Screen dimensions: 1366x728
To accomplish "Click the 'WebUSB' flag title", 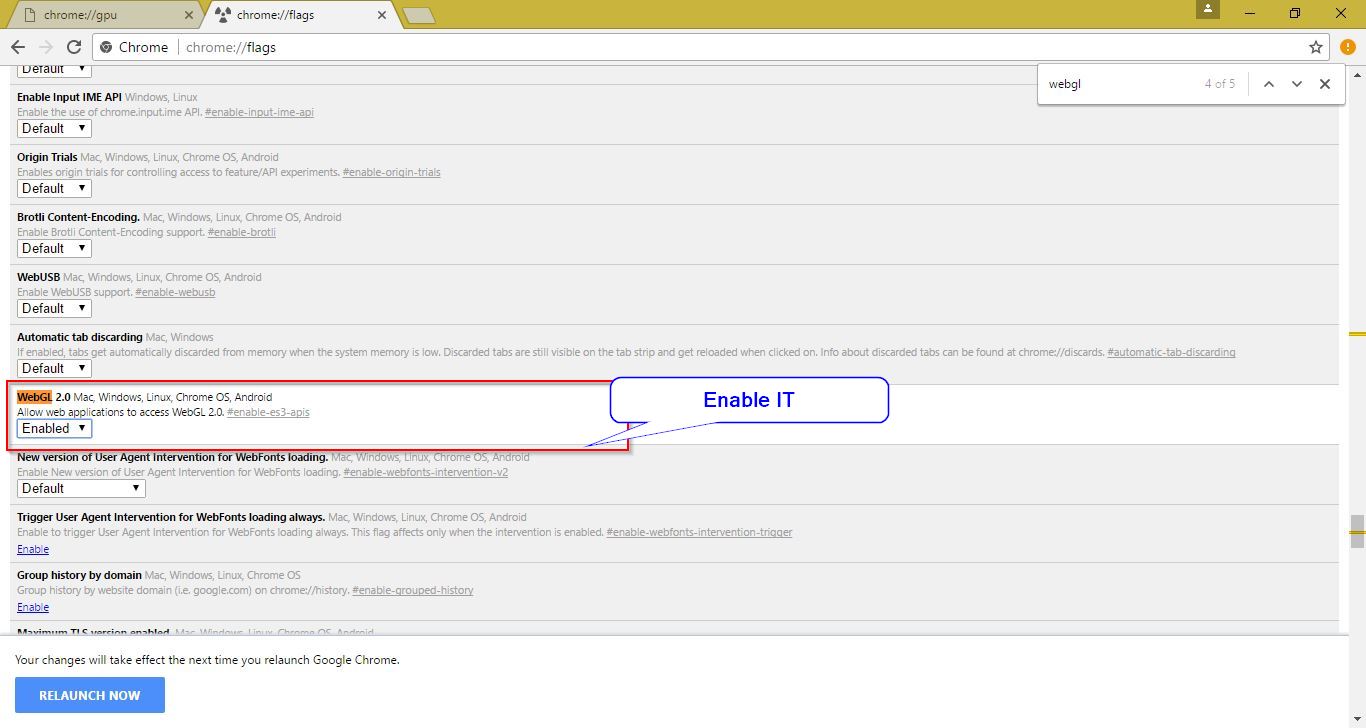I will [x=38, y=277].
